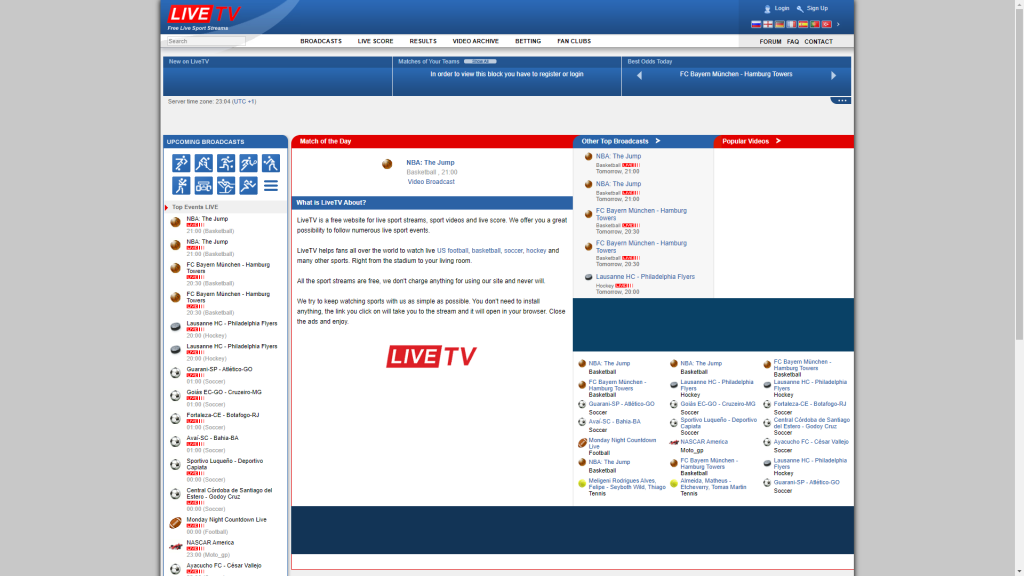This screenshot has height=576, width=1024.
Task: Open Fortaleza-CE - Botafogo-RJ in sidebar list
Action: 223,415
